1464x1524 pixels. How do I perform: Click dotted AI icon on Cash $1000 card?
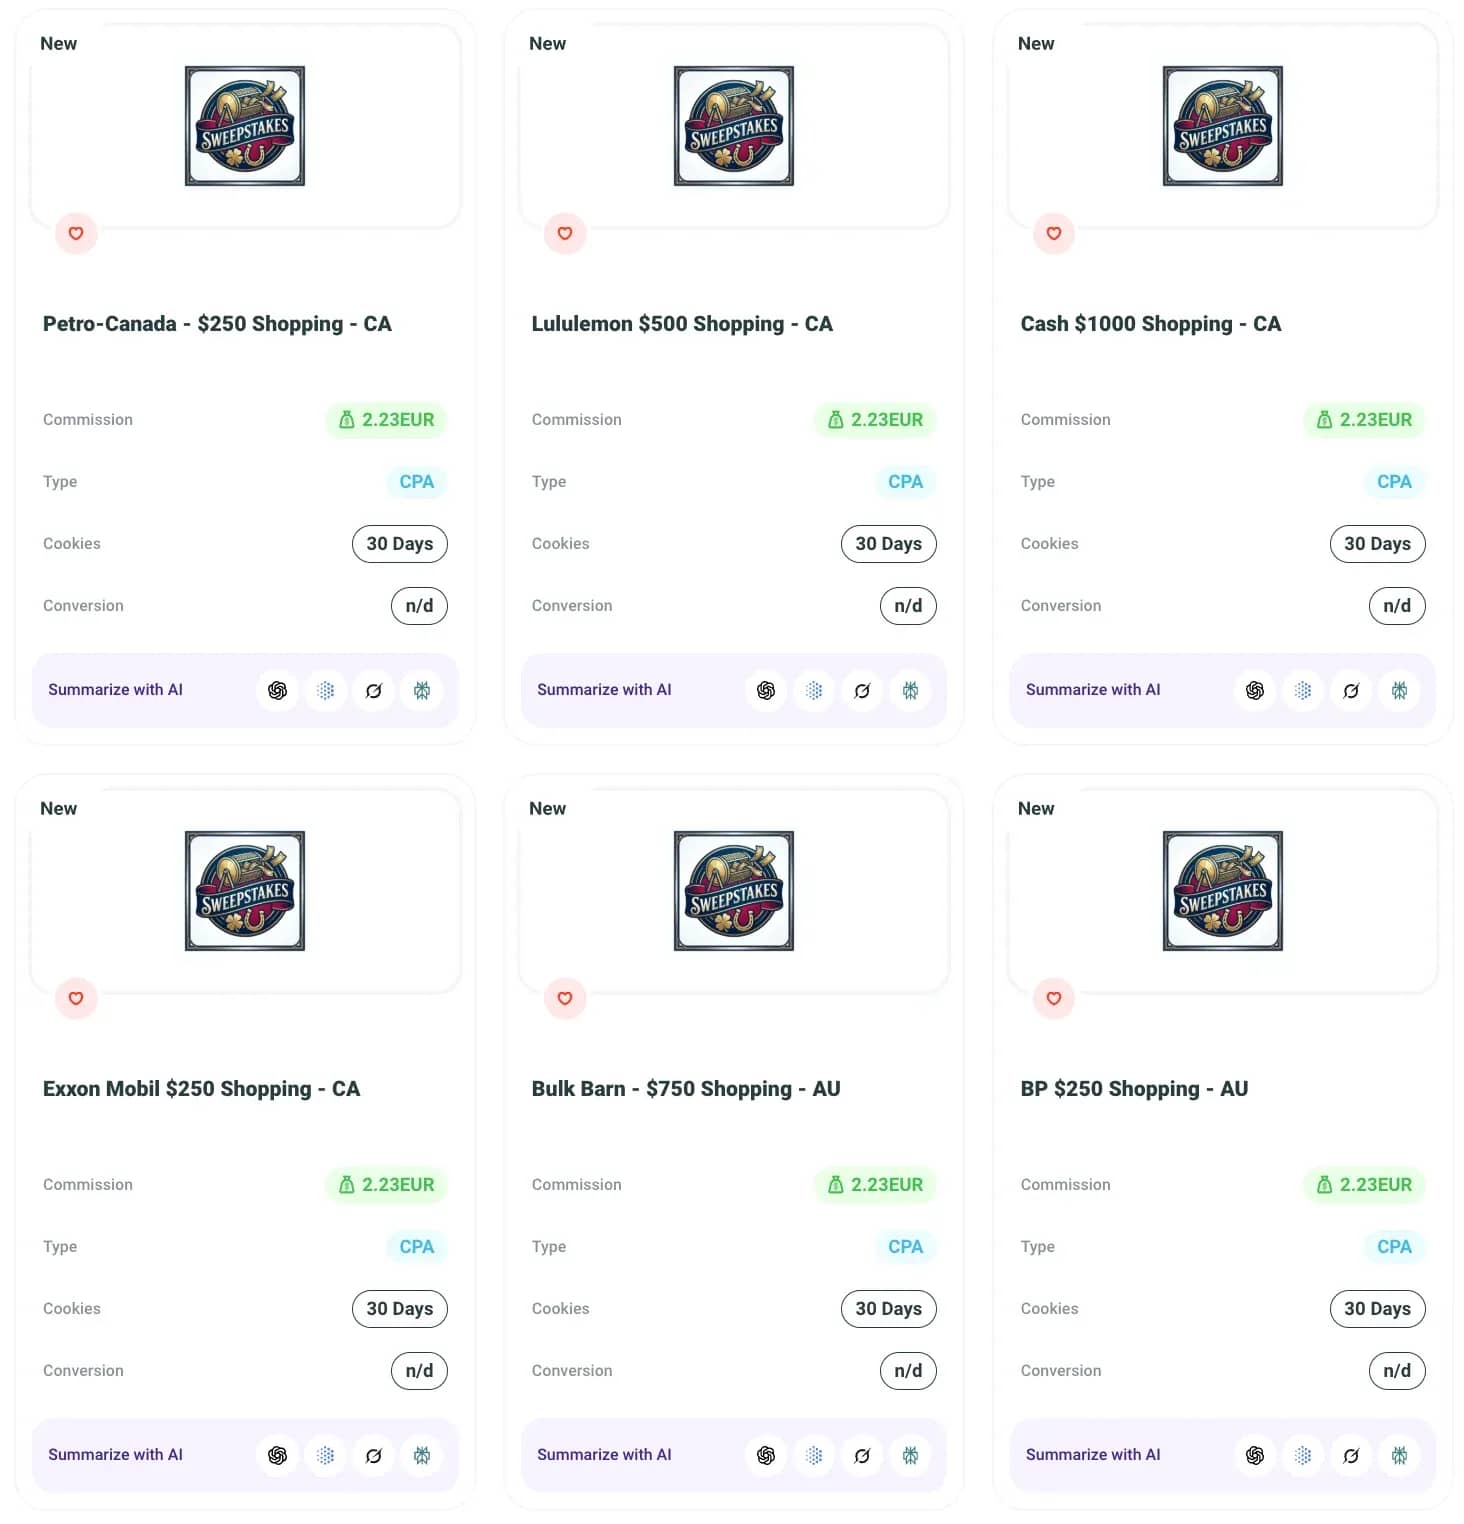pyautogui.click(x=1303, y=690)
